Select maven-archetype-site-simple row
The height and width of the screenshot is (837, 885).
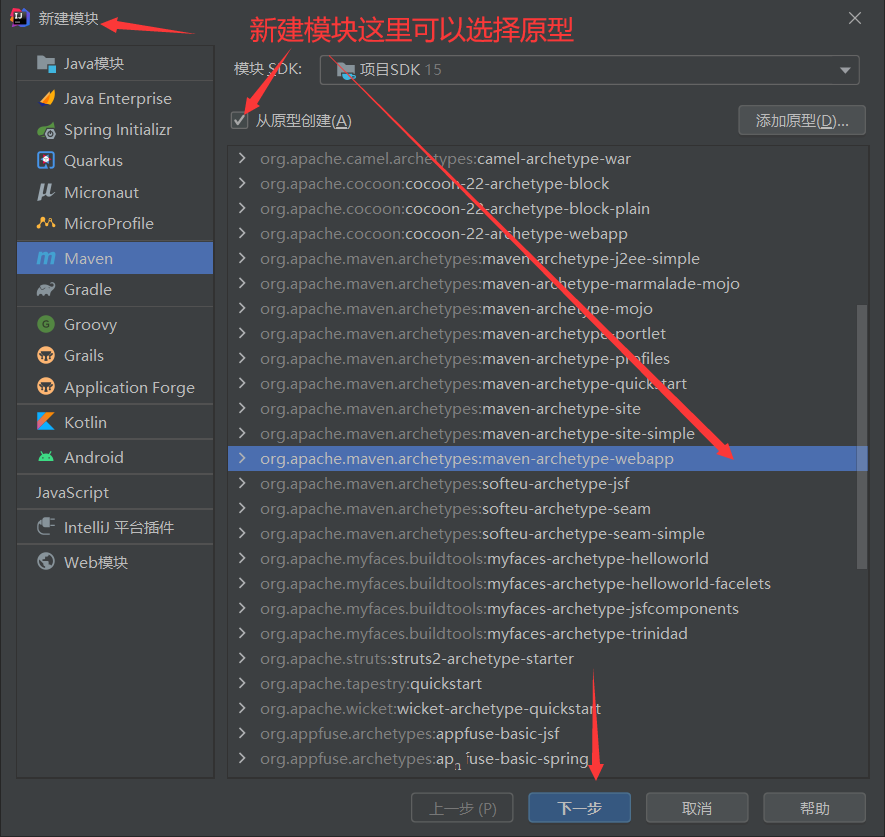point(547,433)
